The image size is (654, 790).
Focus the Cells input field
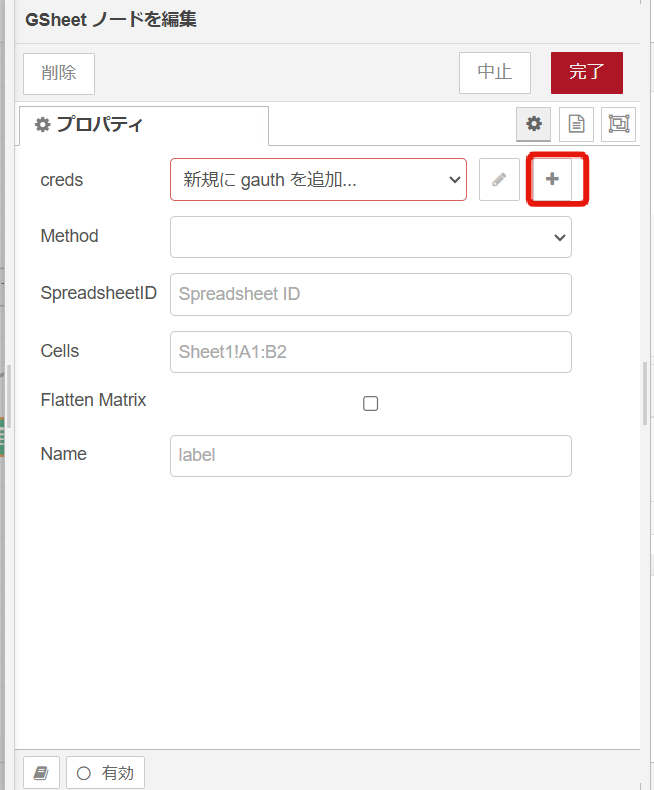pos(371,352)
